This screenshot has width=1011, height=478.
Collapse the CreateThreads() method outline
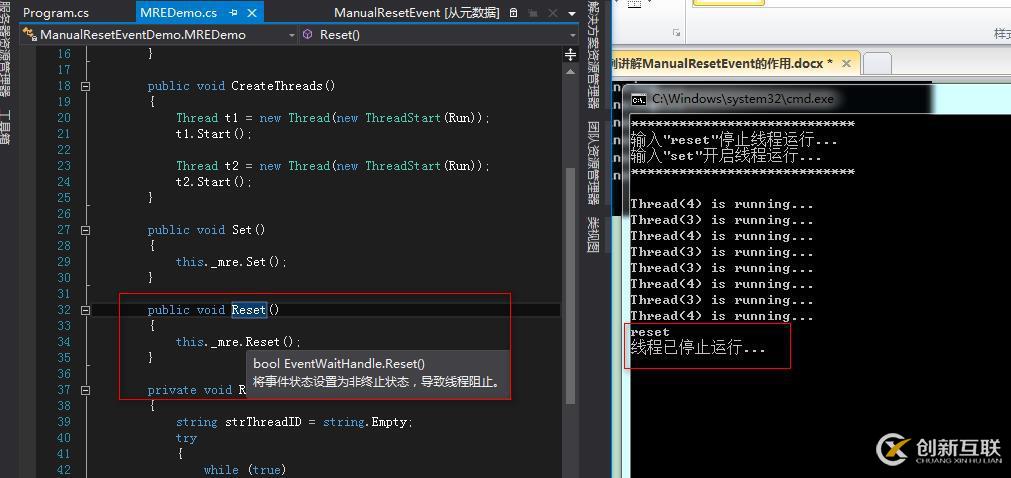86,86
